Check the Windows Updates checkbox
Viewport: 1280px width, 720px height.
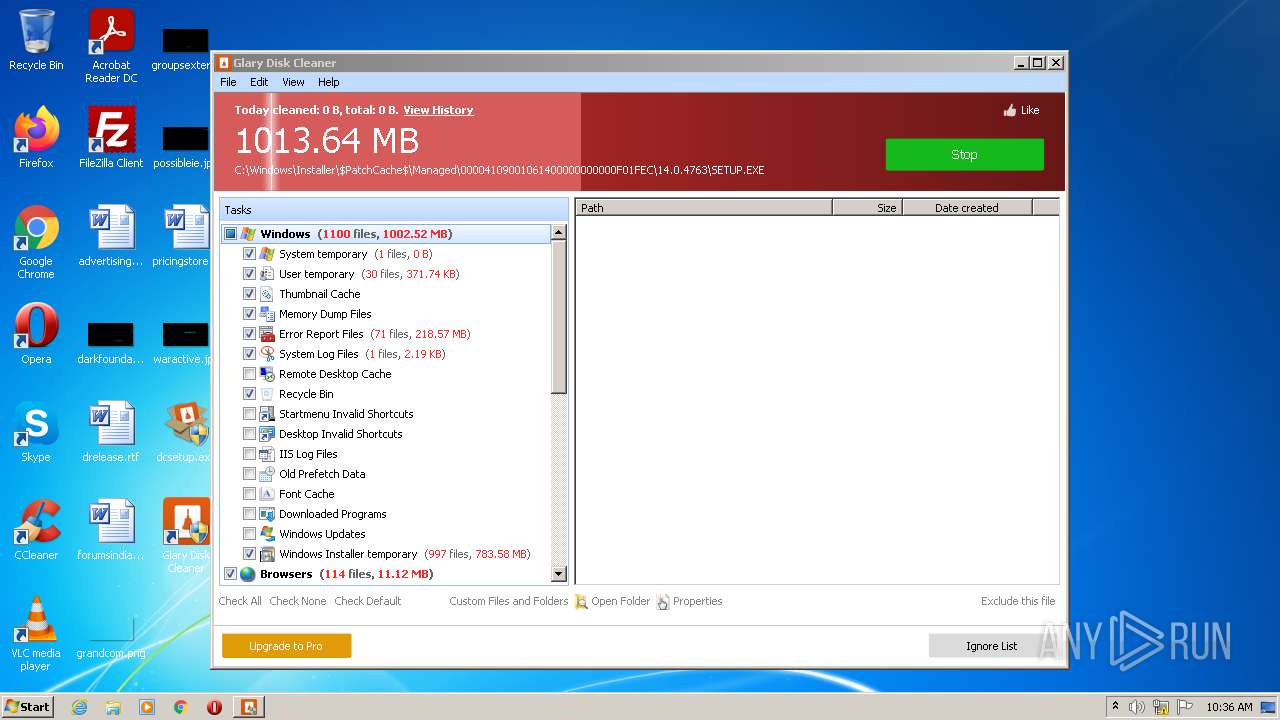(x=250, y=534)
